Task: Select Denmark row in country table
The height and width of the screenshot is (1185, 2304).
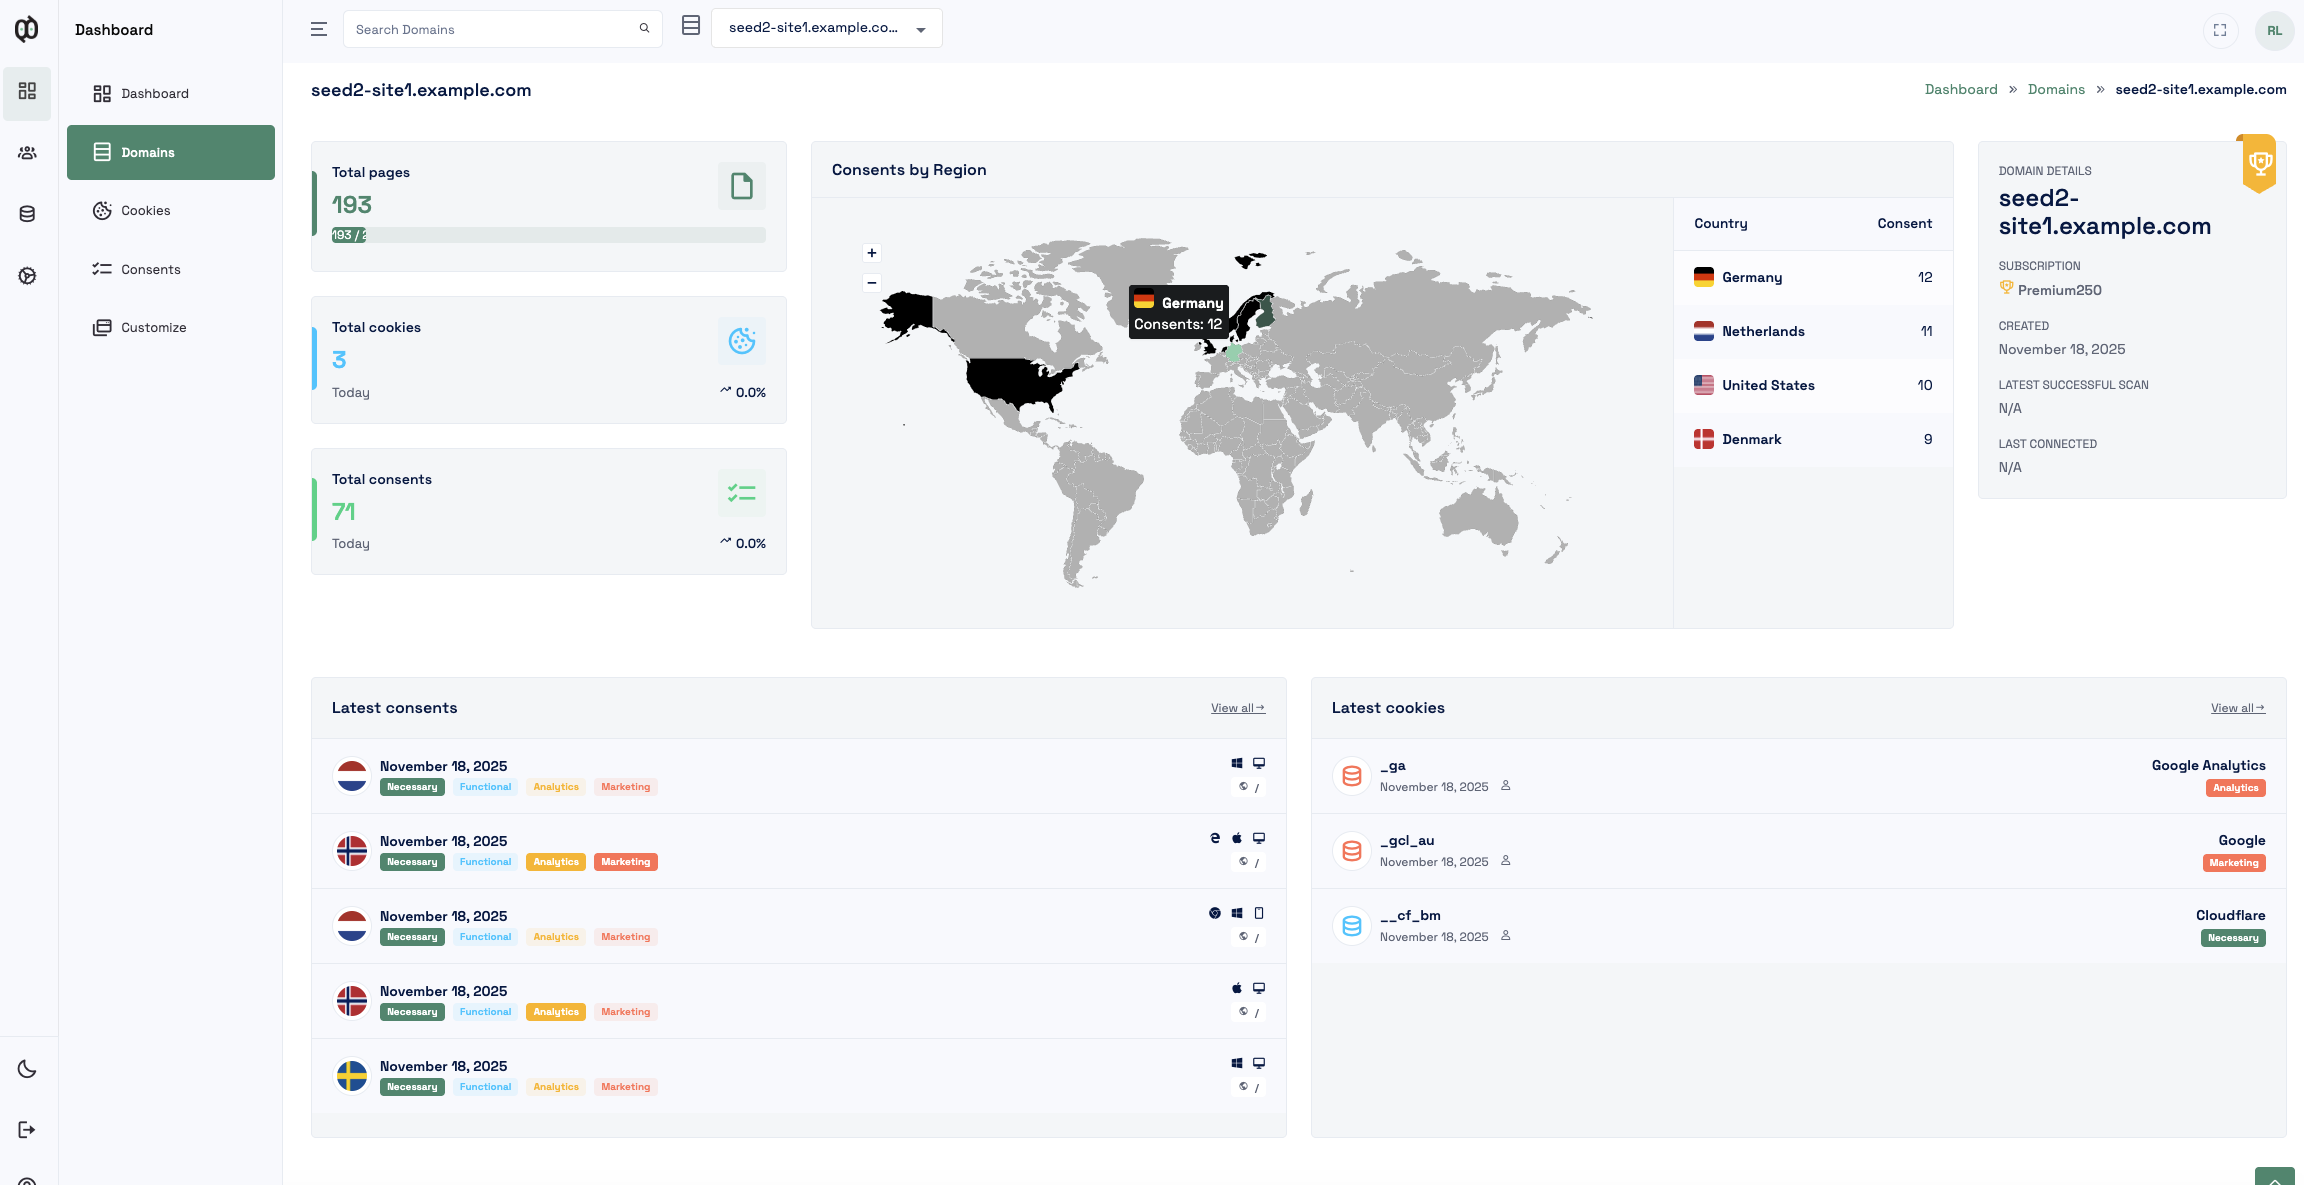Action: [x=1813, y=440]
